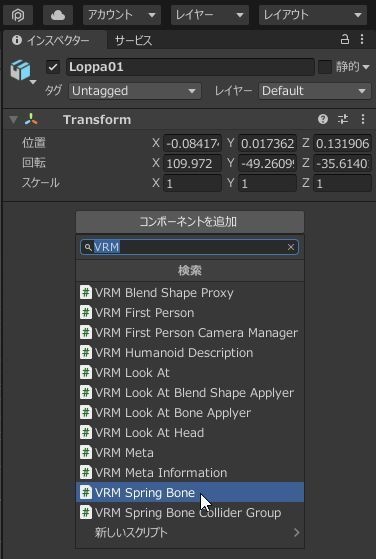The width and height of the screenshot is (376, 559).
Task: Click the position Z field 0.131906
Action: click(342, 143)
